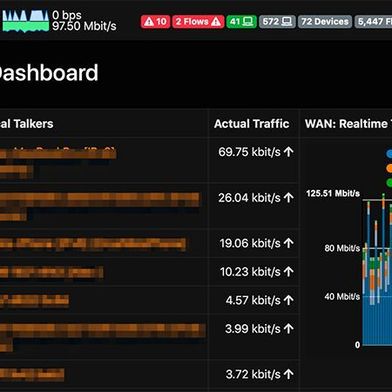Click the 0 bps upload rate text

point(67,15)
